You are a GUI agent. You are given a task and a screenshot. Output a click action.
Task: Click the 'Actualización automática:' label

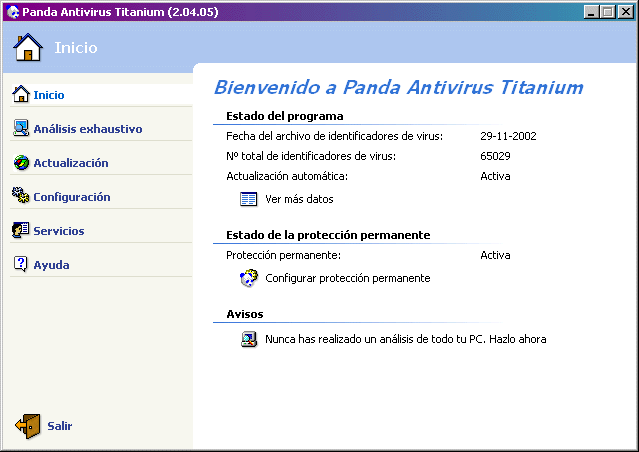287,176
